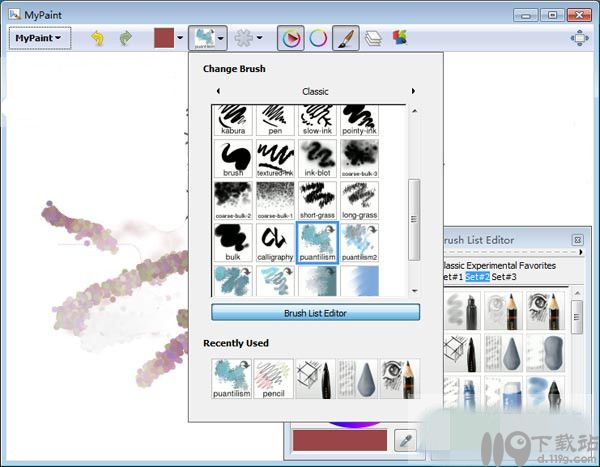This screenshot has height=467, width=600.
Task: Select the bulk brush
Action: [233, 242]
